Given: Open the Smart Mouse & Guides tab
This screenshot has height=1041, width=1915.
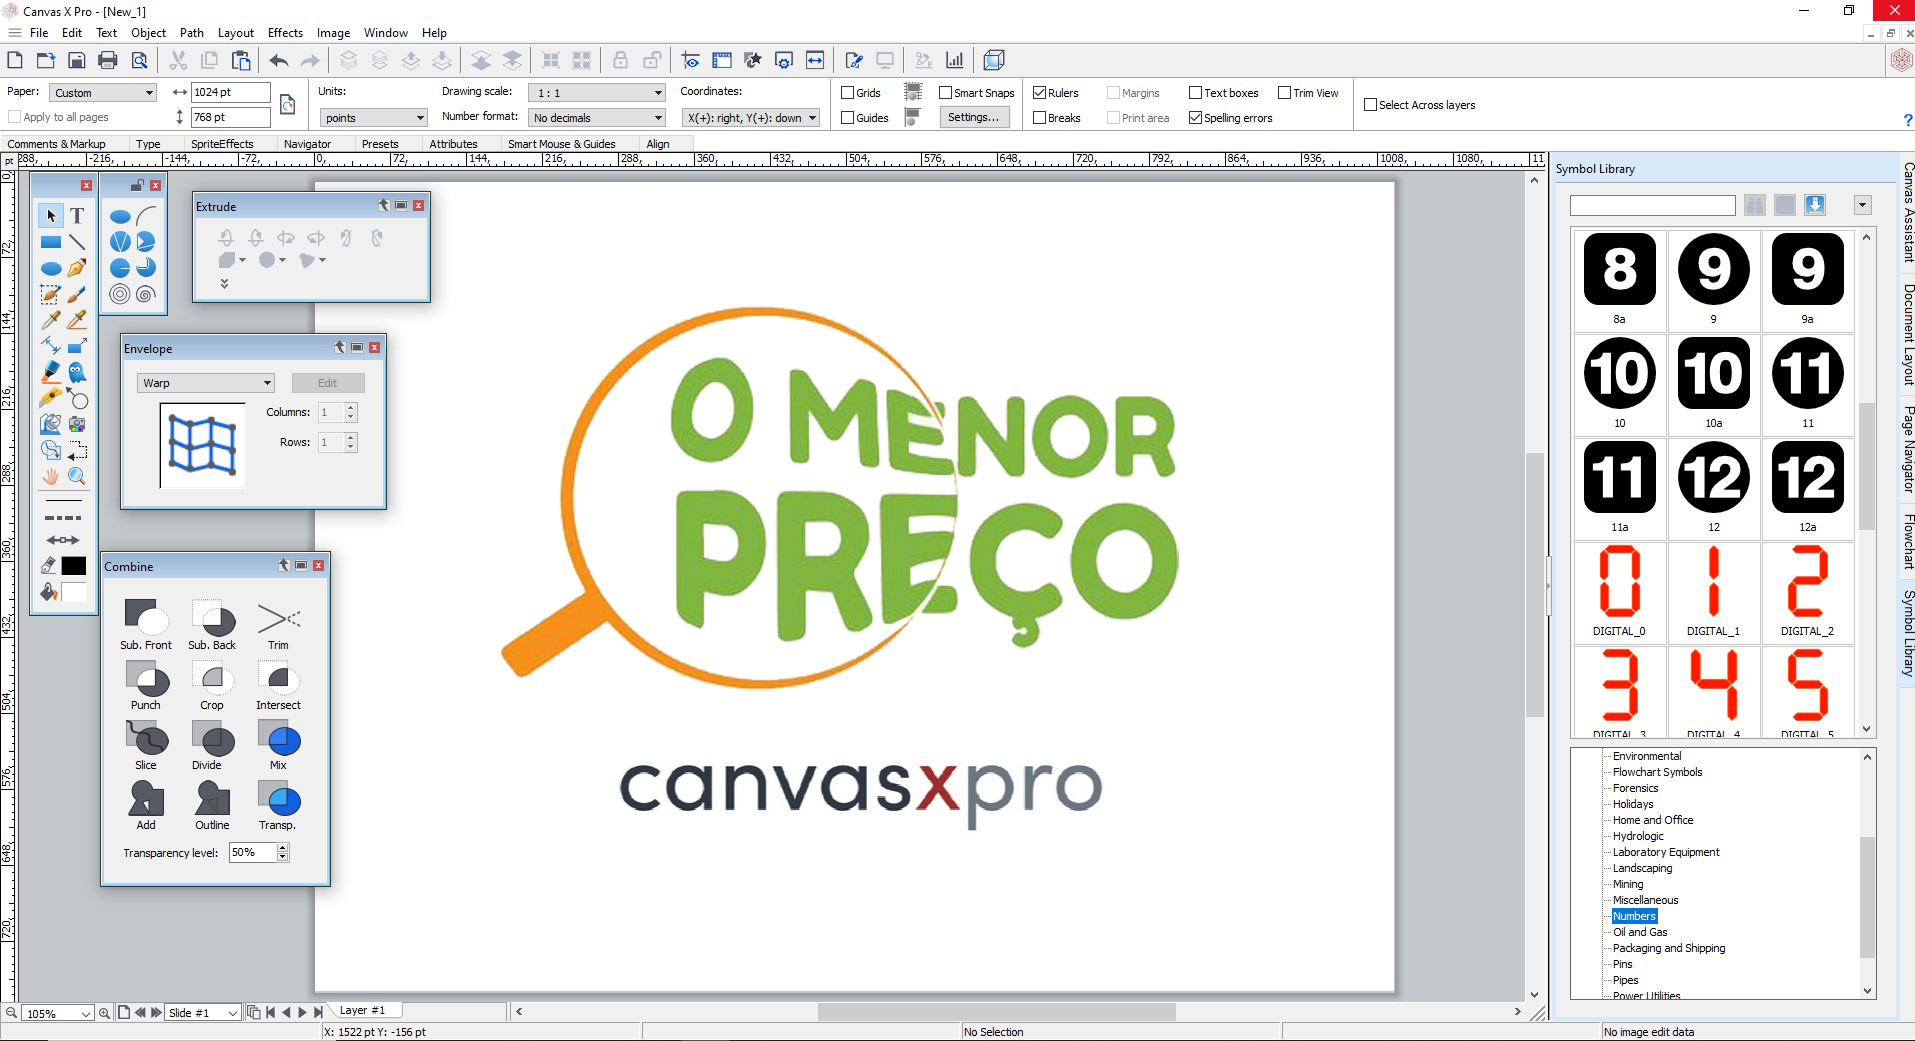Looking at the screenshot, I should pyautogui.click(x=561, y=144).
